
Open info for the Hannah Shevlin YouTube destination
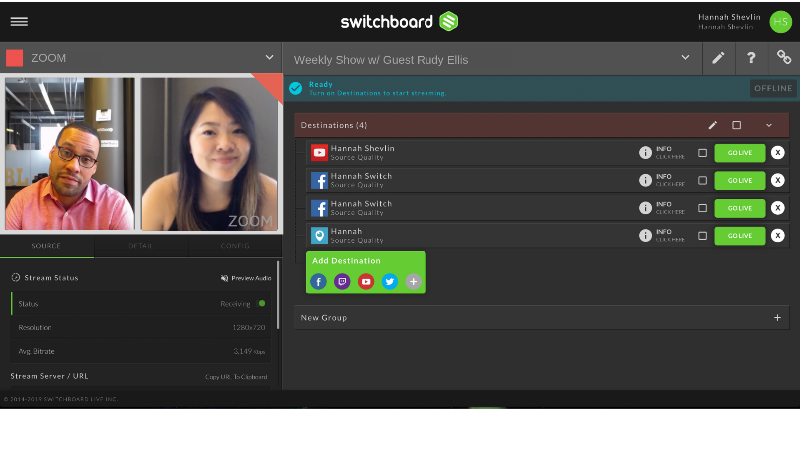[645, 153]
